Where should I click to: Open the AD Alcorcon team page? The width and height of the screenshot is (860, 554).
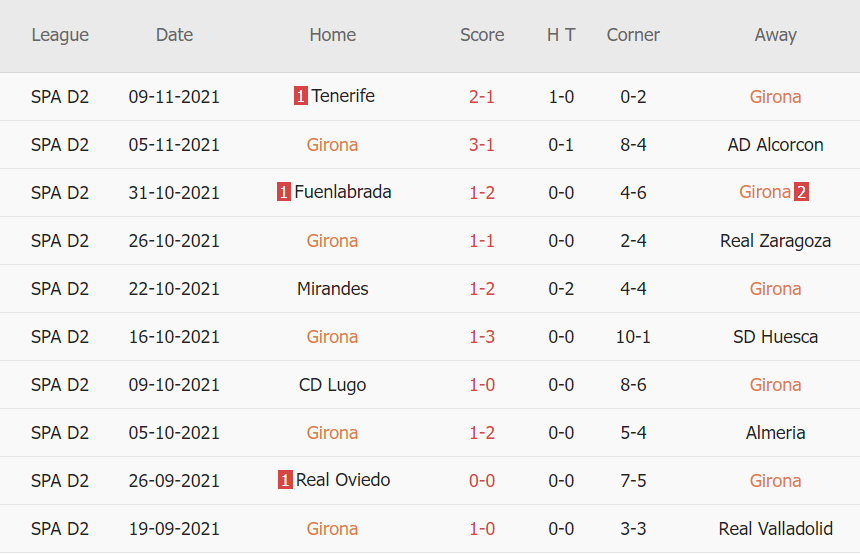[x=775, y=144]
